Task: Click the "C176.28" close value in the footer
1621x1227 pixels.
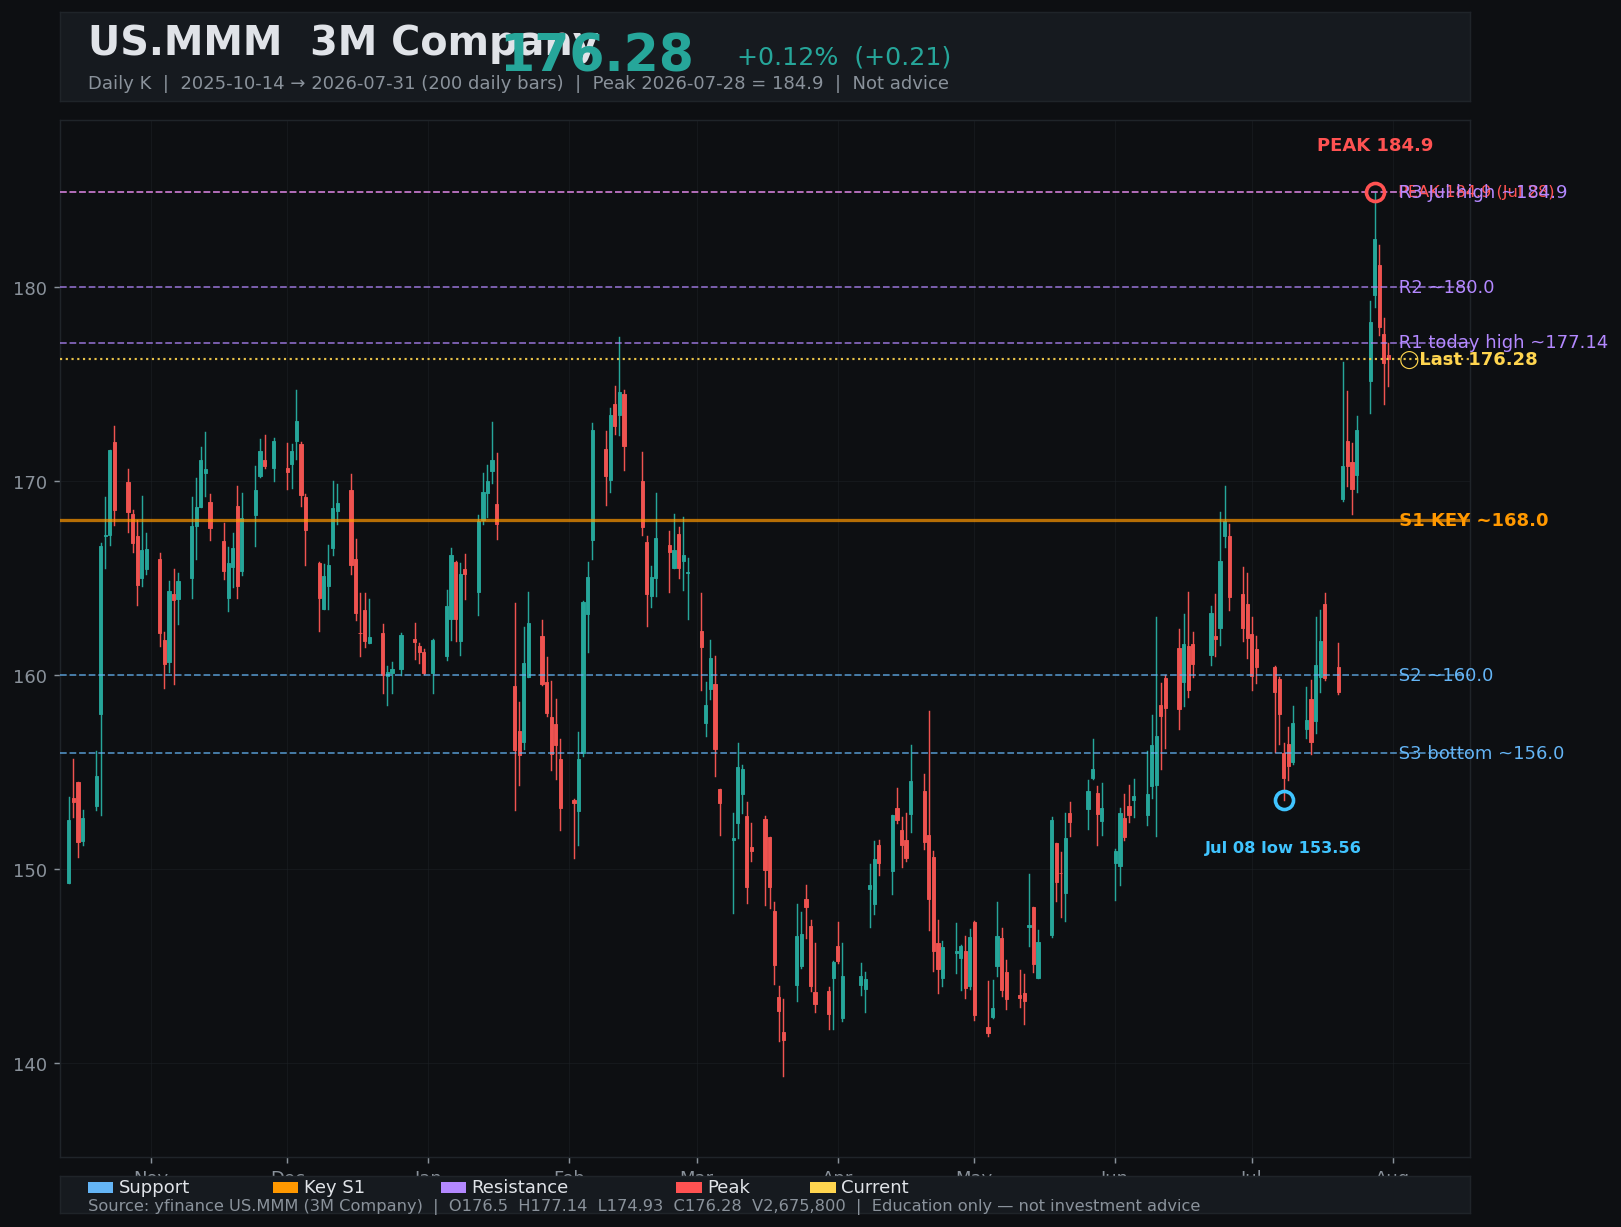Action: click(x=707, y=1206)
